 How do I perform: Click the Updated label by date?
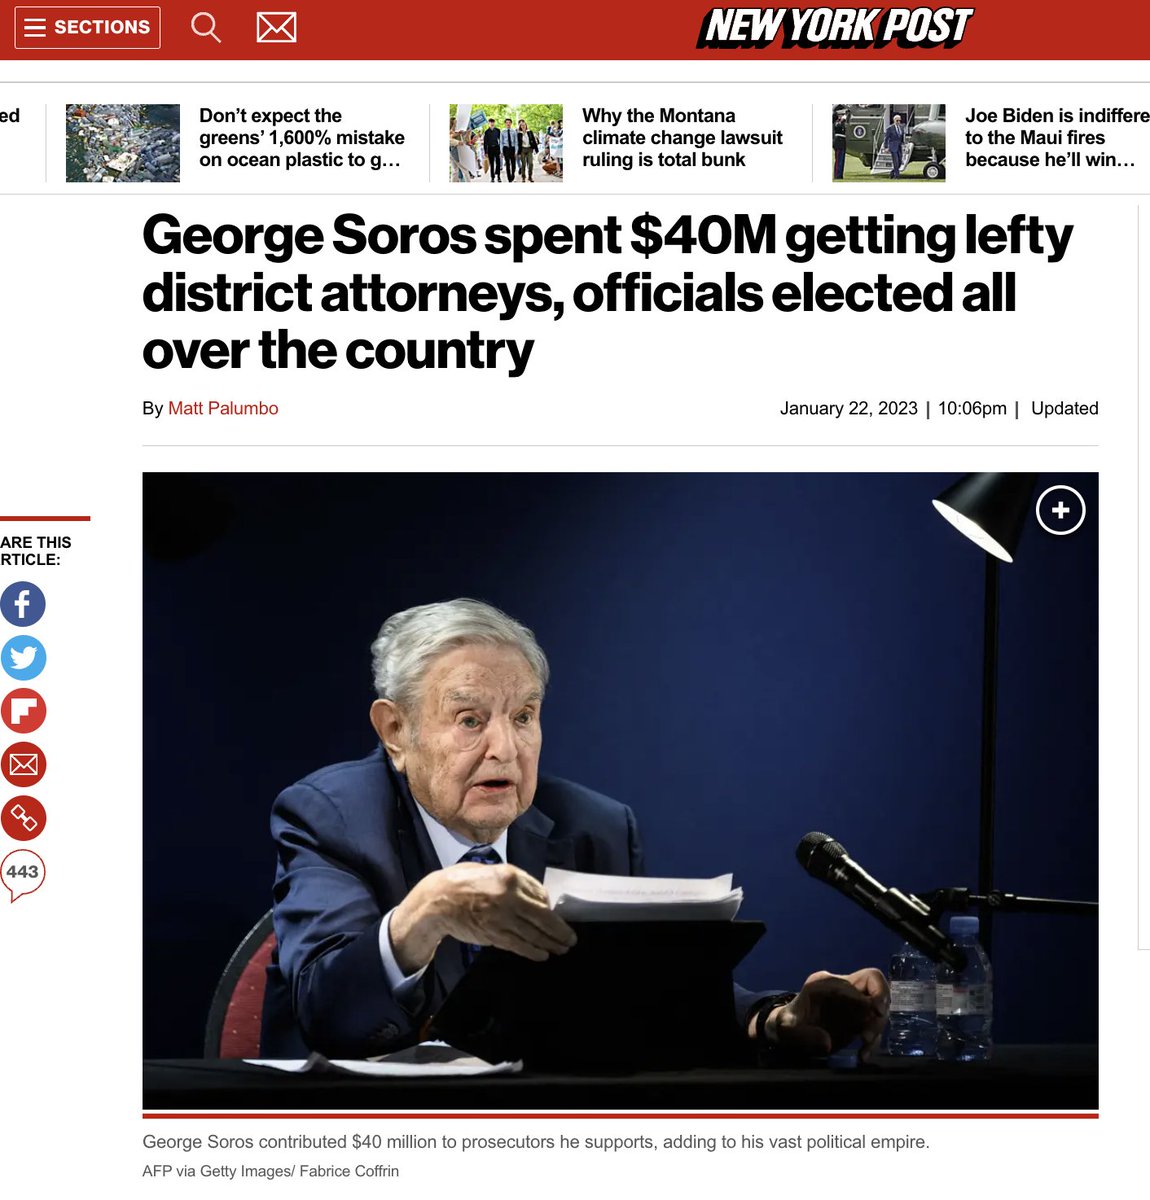click(1064, 408)
